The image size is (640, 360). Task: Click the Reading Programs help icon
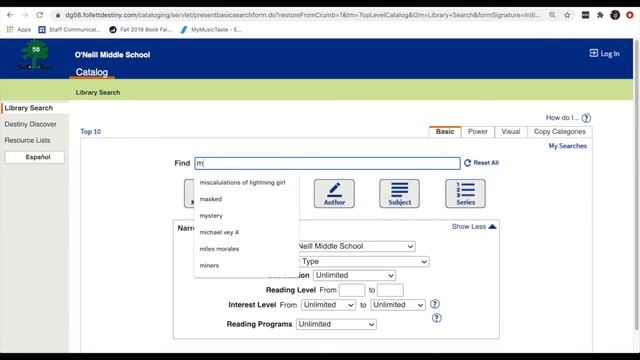[x=436, y=318]
